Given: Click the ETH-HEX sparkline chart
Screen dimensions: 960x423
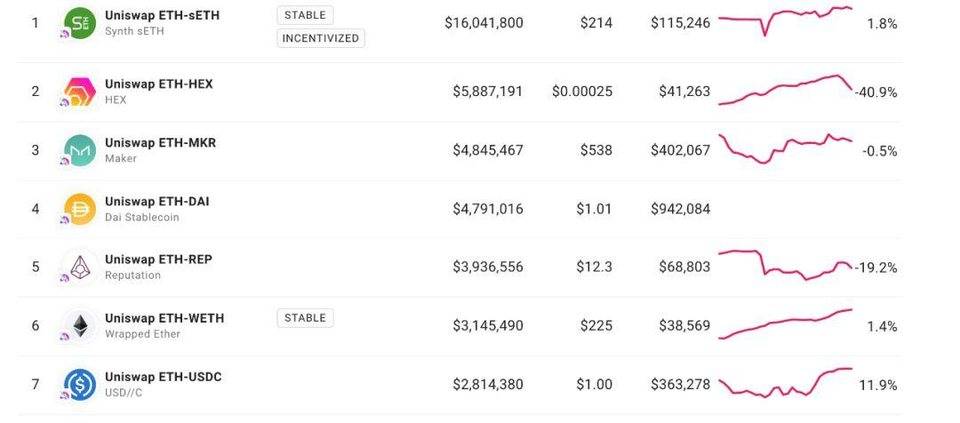Looking at the screenshot, I should [786, 90].
